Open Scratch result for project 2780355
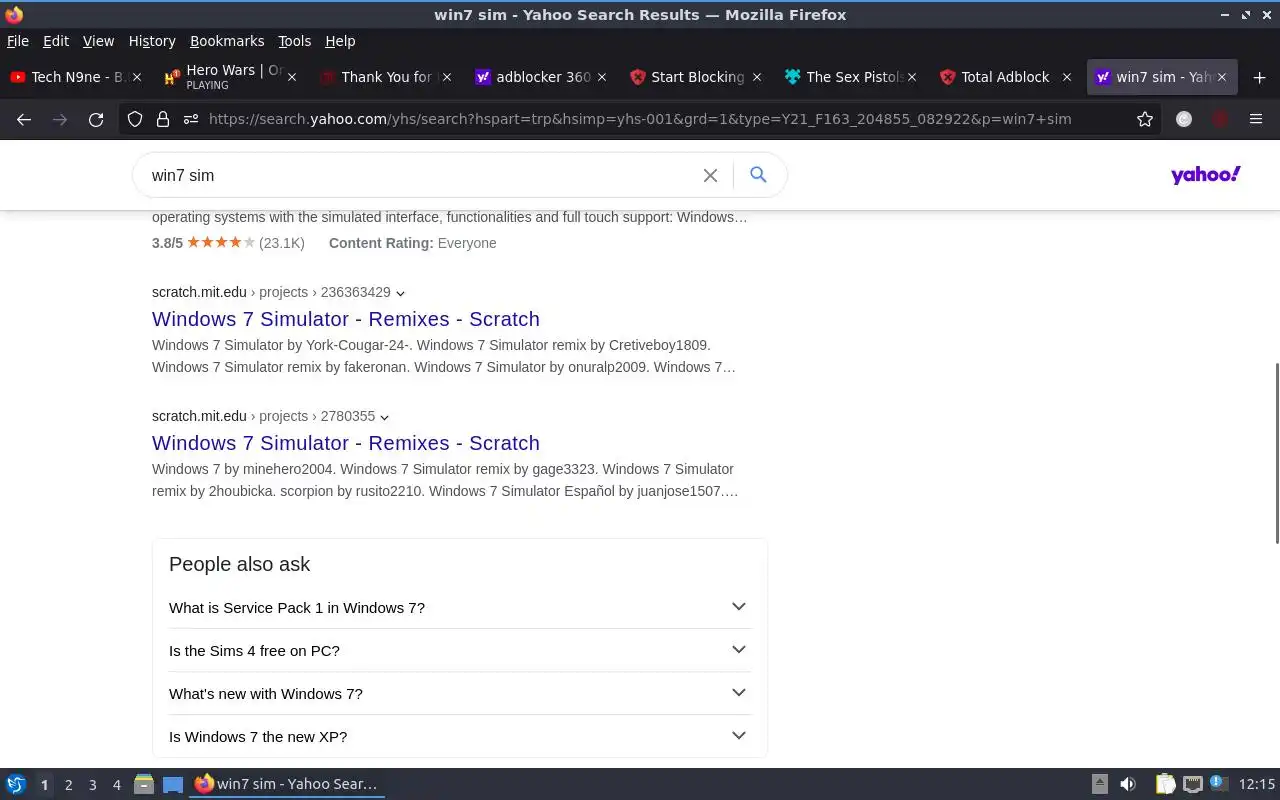Image resolution: width=1280 pixels, height=800 pixels. pyautogui.click(x=346, y=443)
